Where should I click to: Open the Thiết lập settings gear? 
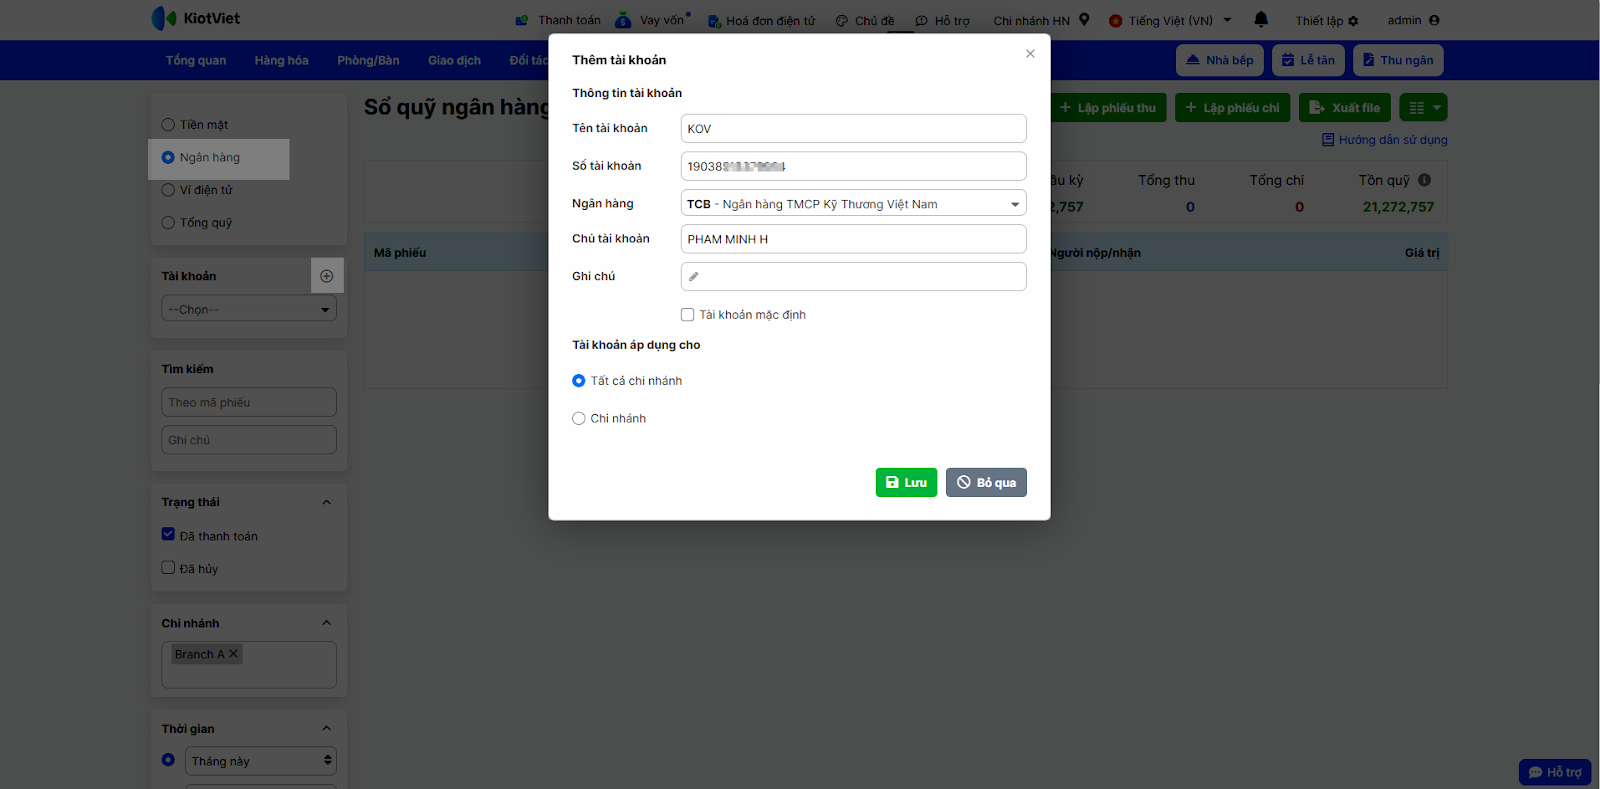(x=1353, y=21)
